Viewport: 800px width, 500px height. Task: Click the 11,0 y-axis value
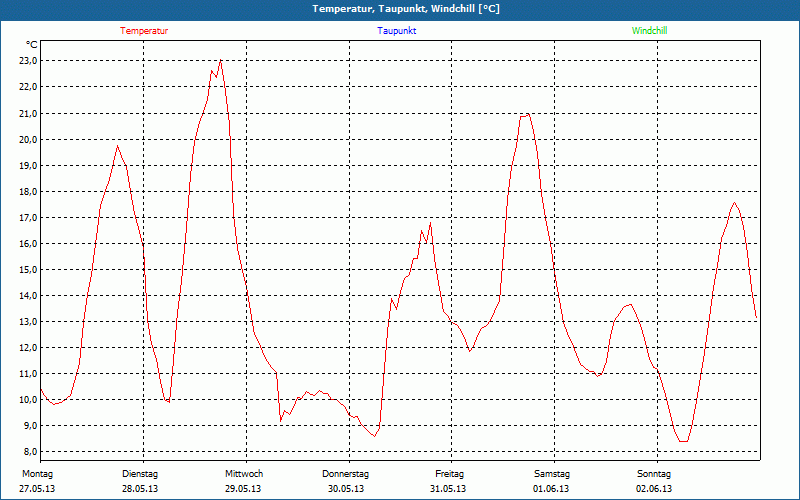point(28,373)
